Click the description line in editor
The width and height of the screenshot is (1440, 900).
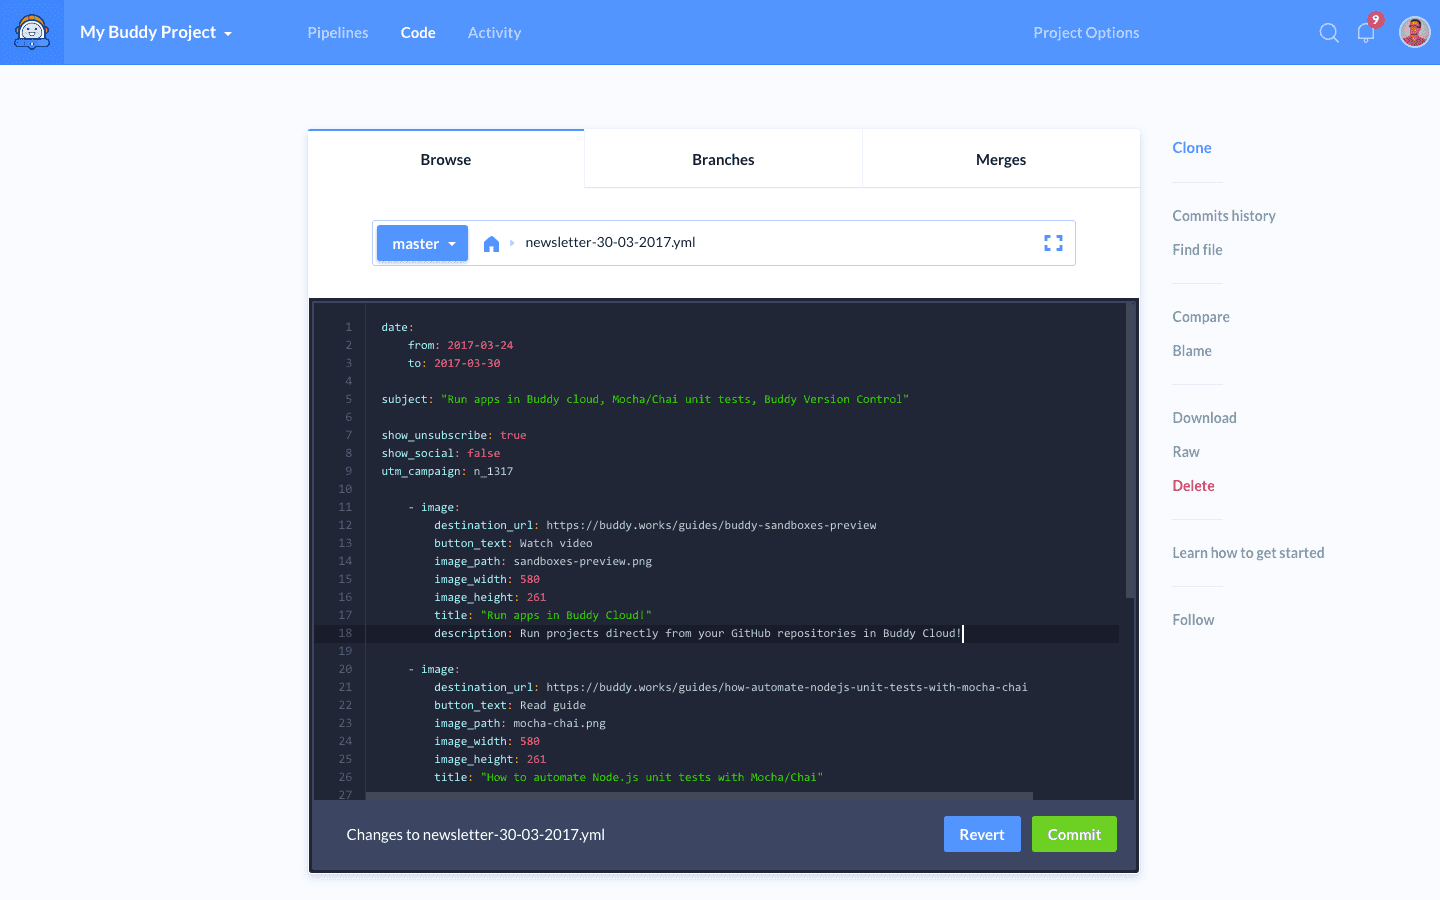click(698, 633)
